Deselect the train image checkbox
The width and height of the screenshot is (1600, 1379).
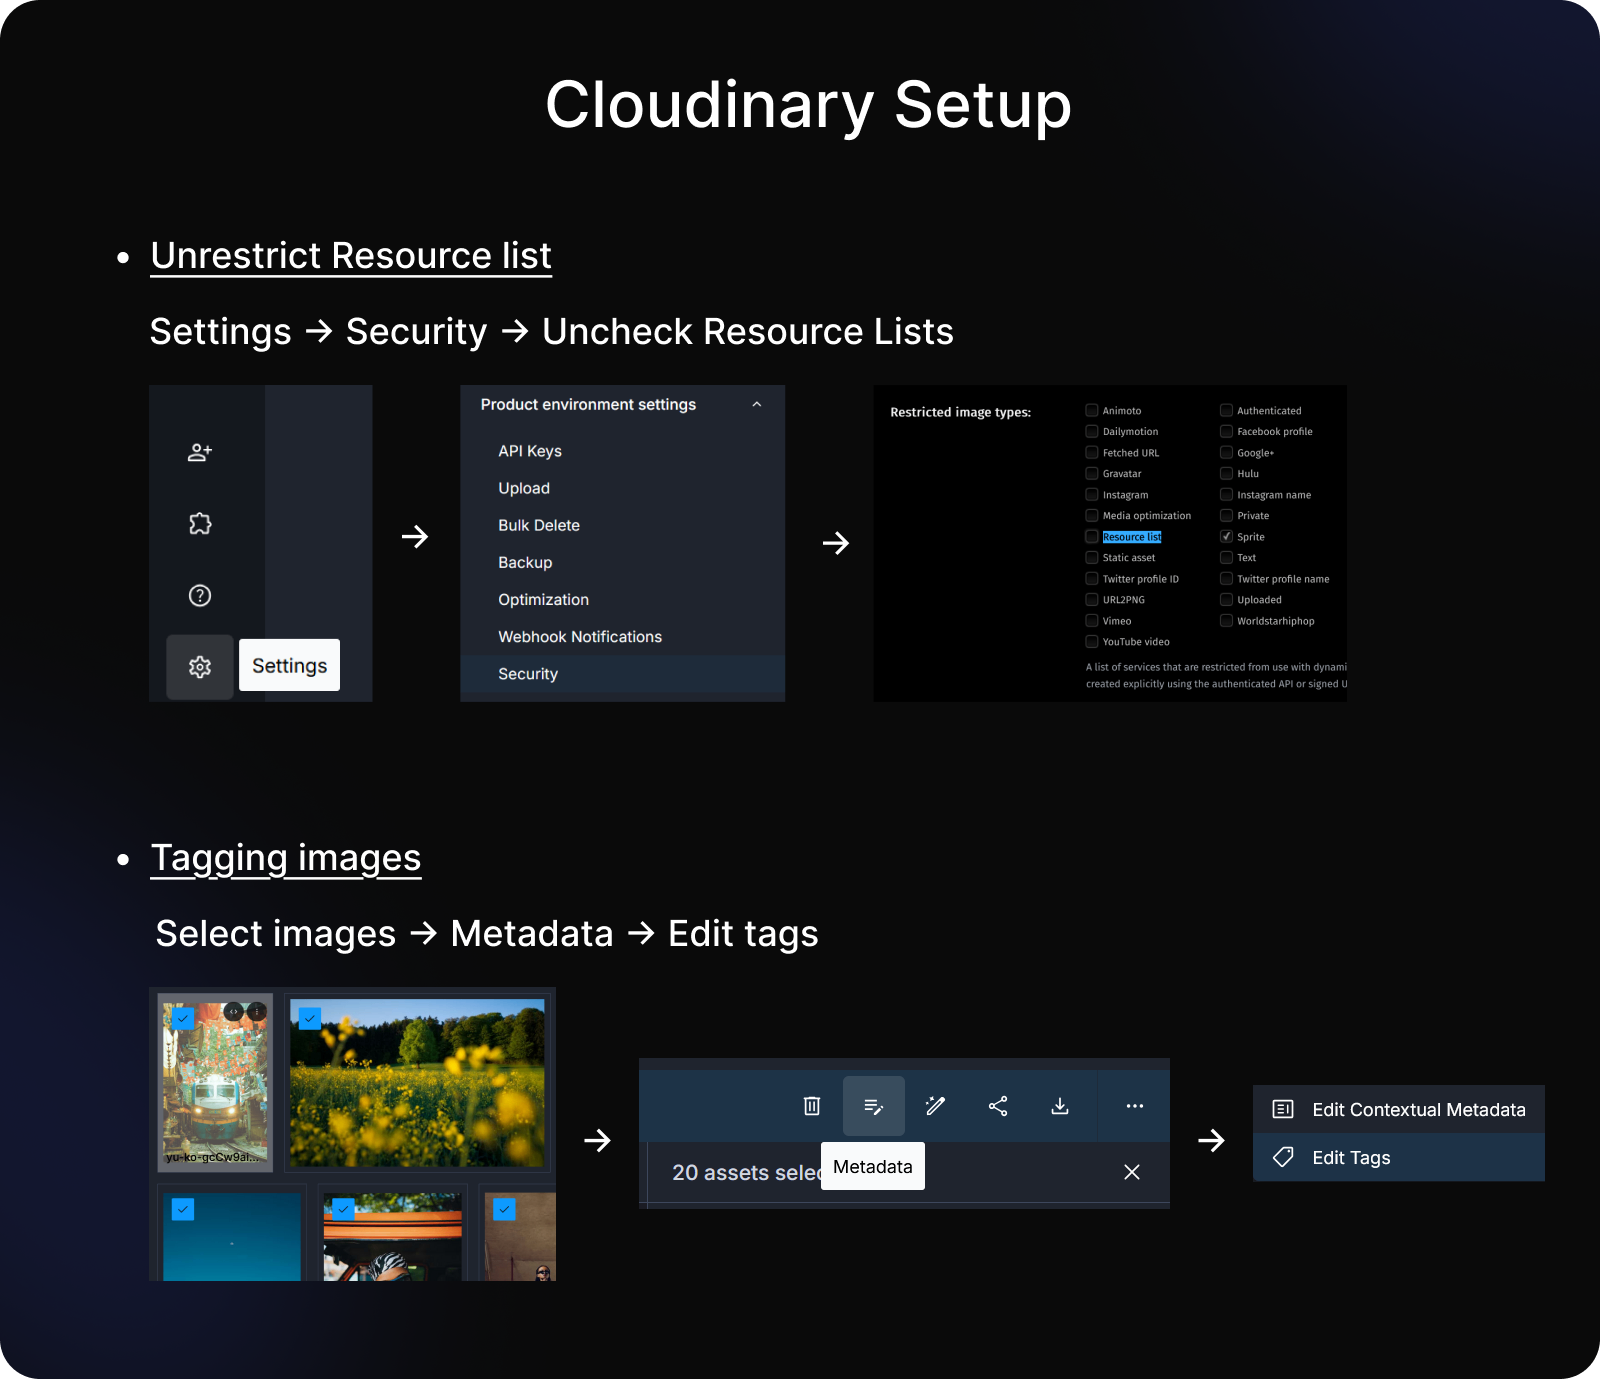pyautogui.click(x=183, y=1018)
